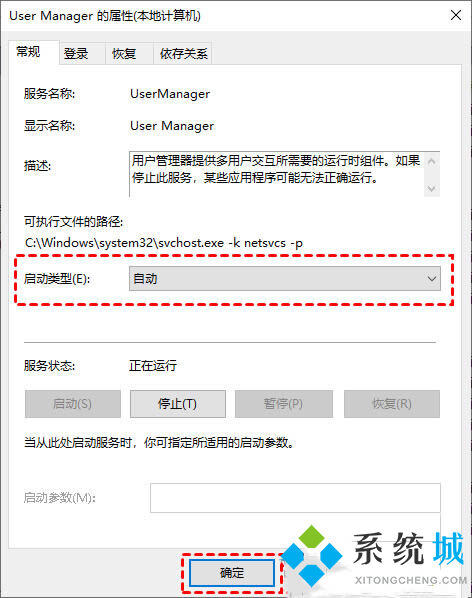
Task: Click the 恢复(R) service button
Action: (392, 403)
